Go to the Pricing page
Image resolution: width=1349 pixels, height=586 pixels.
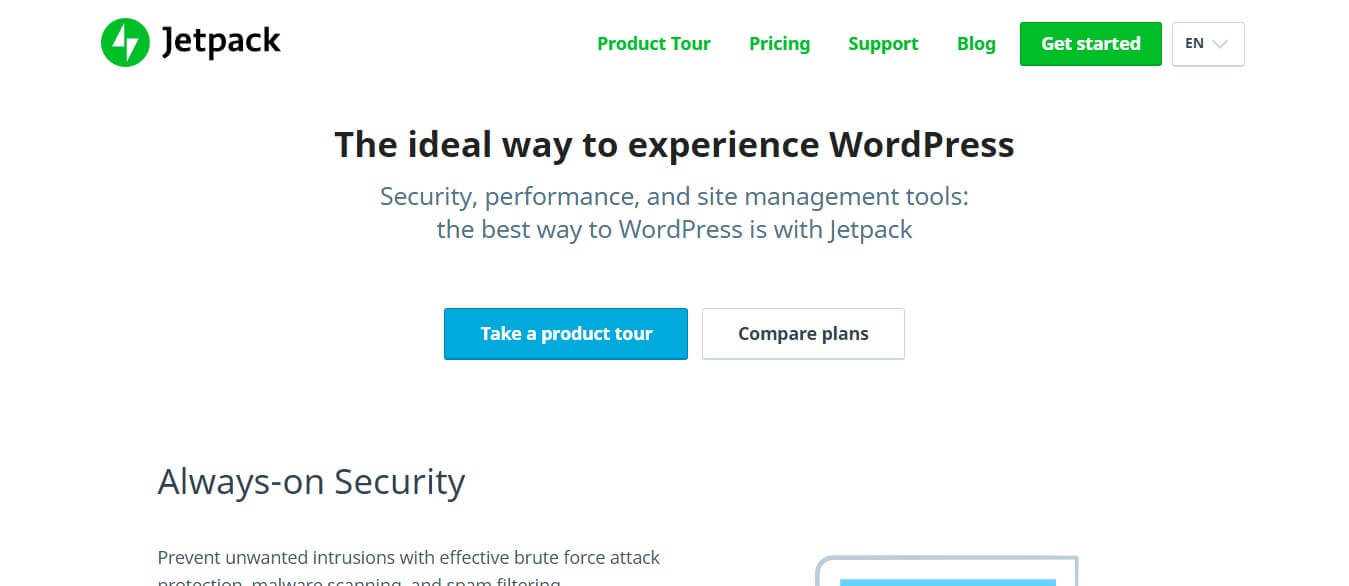[779, 44]
